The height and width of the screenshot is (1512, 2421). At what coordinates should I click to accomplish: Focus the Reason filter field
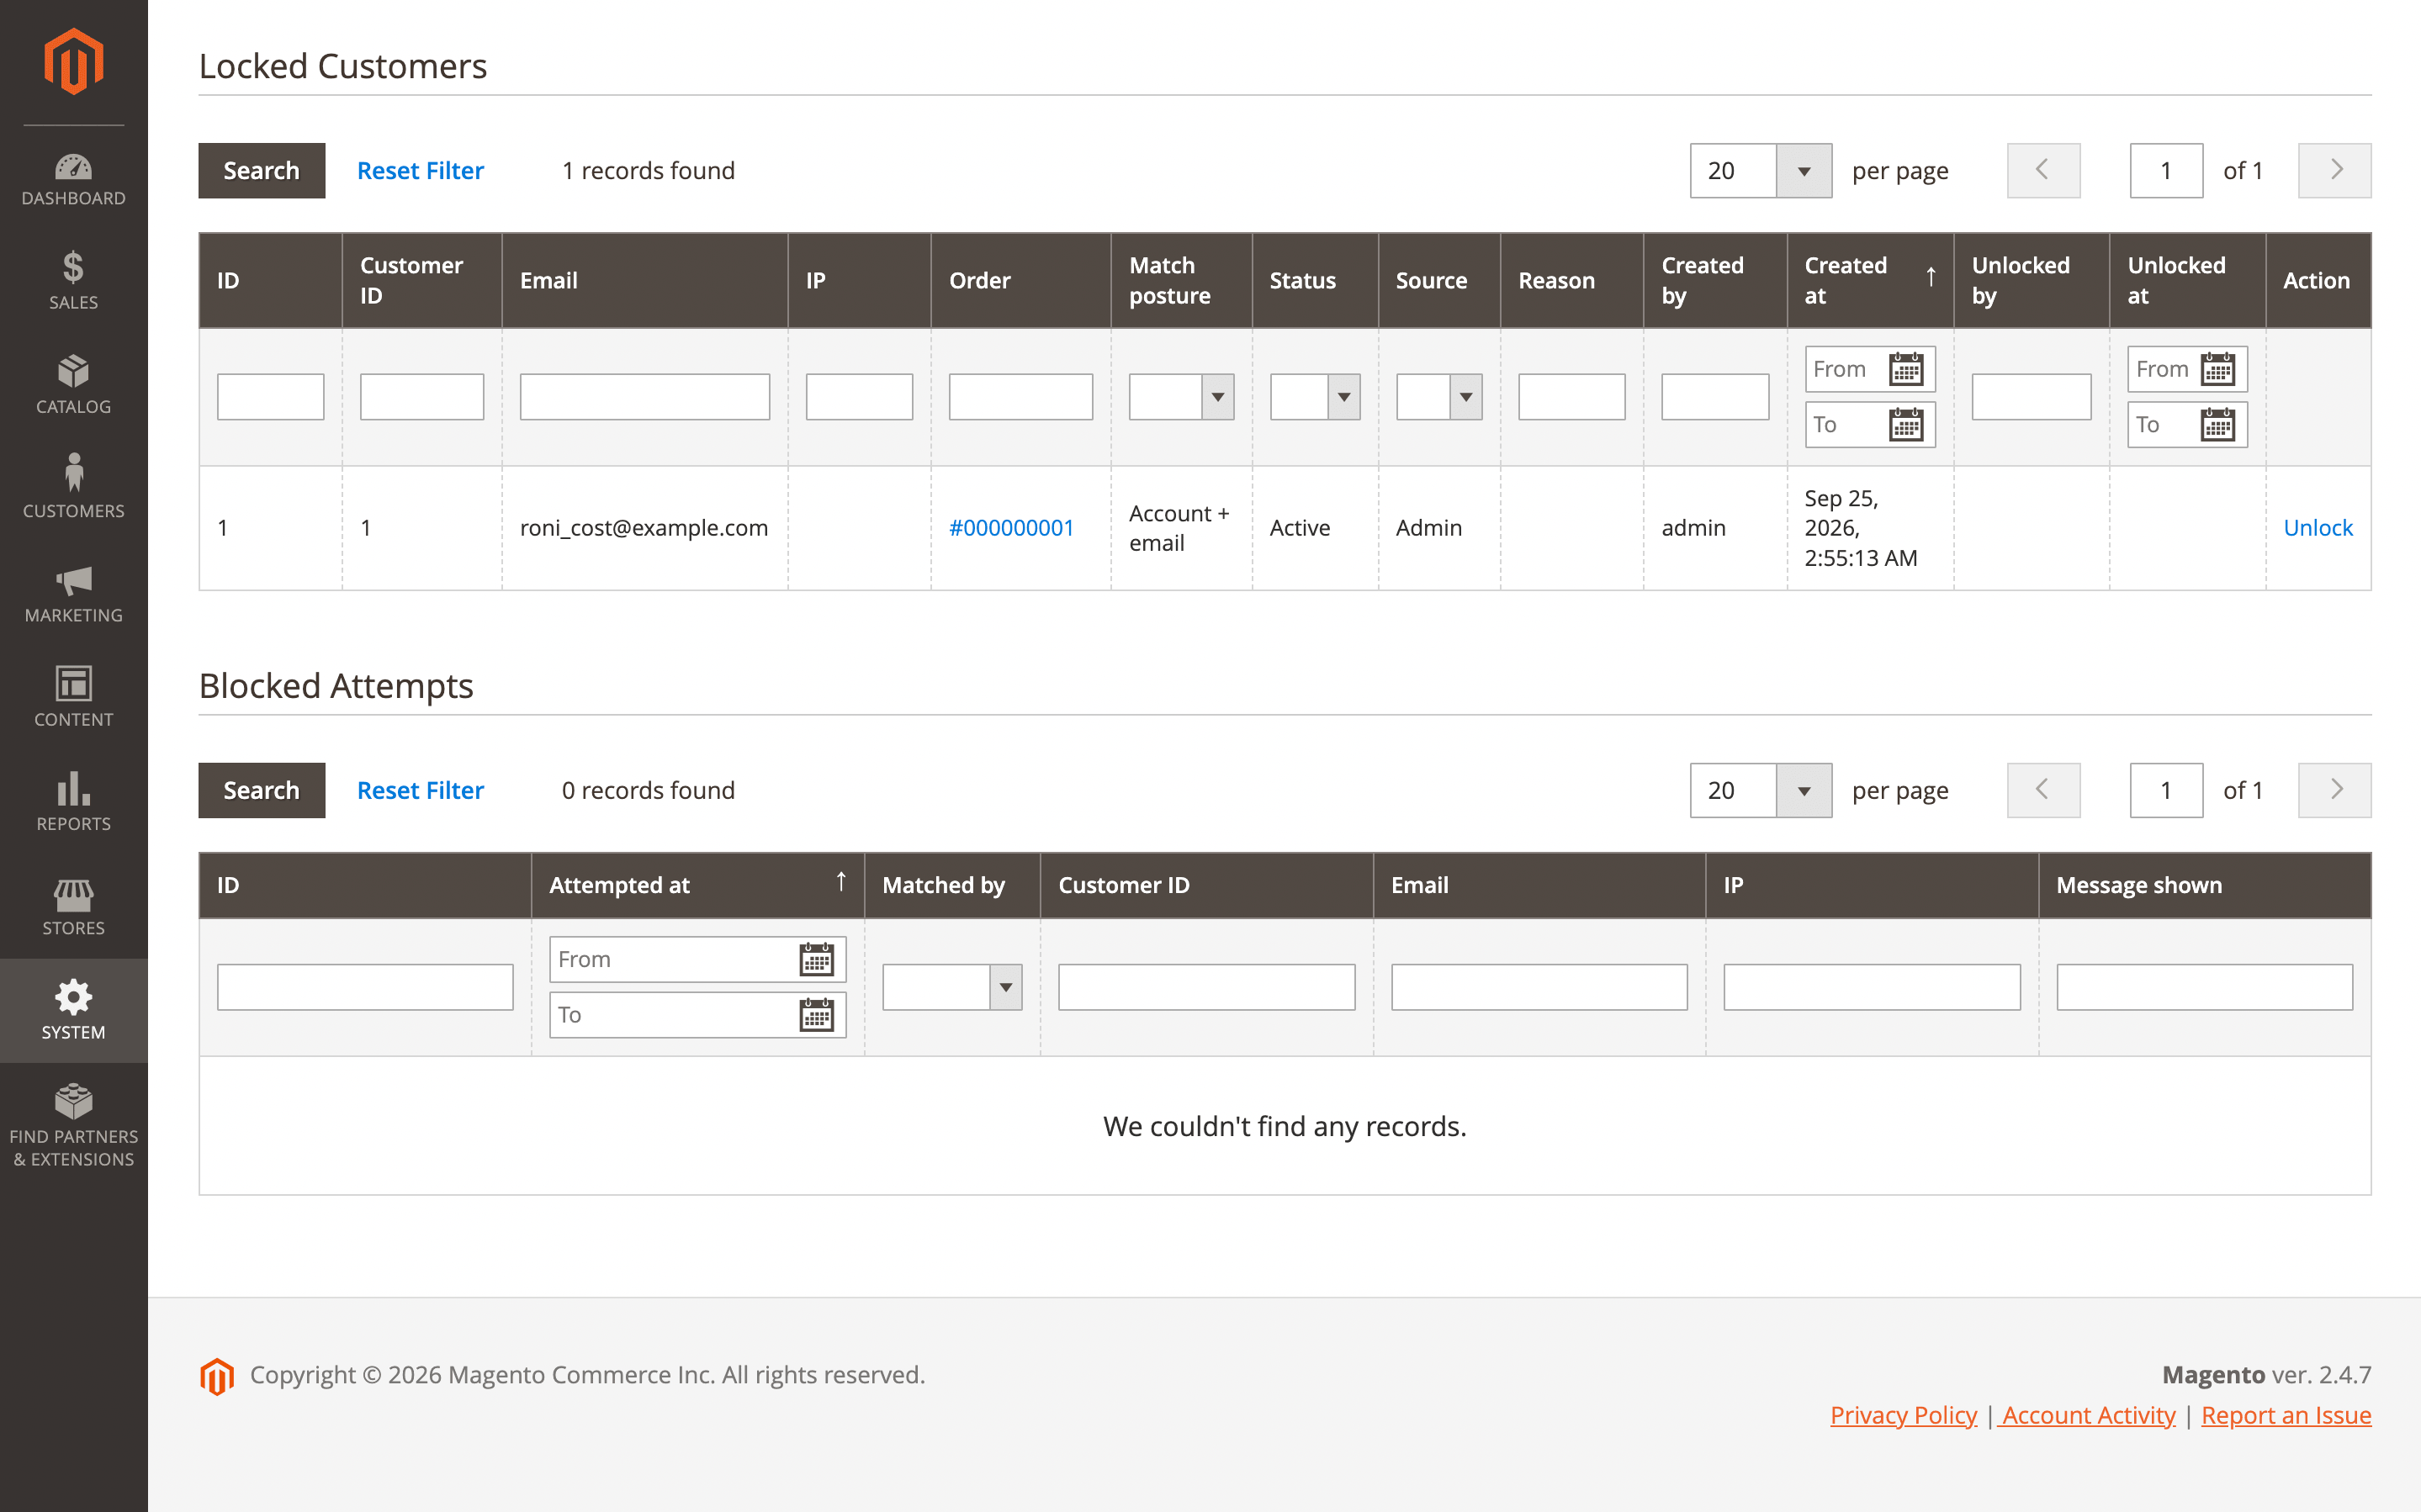(x=1571, y=397)
